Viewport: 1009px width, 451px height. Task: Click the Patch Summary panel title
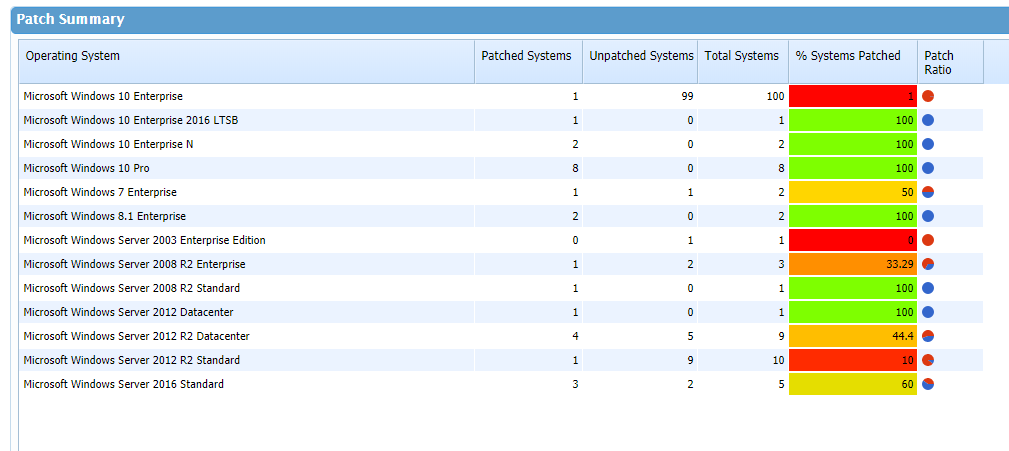pos(70,19)
